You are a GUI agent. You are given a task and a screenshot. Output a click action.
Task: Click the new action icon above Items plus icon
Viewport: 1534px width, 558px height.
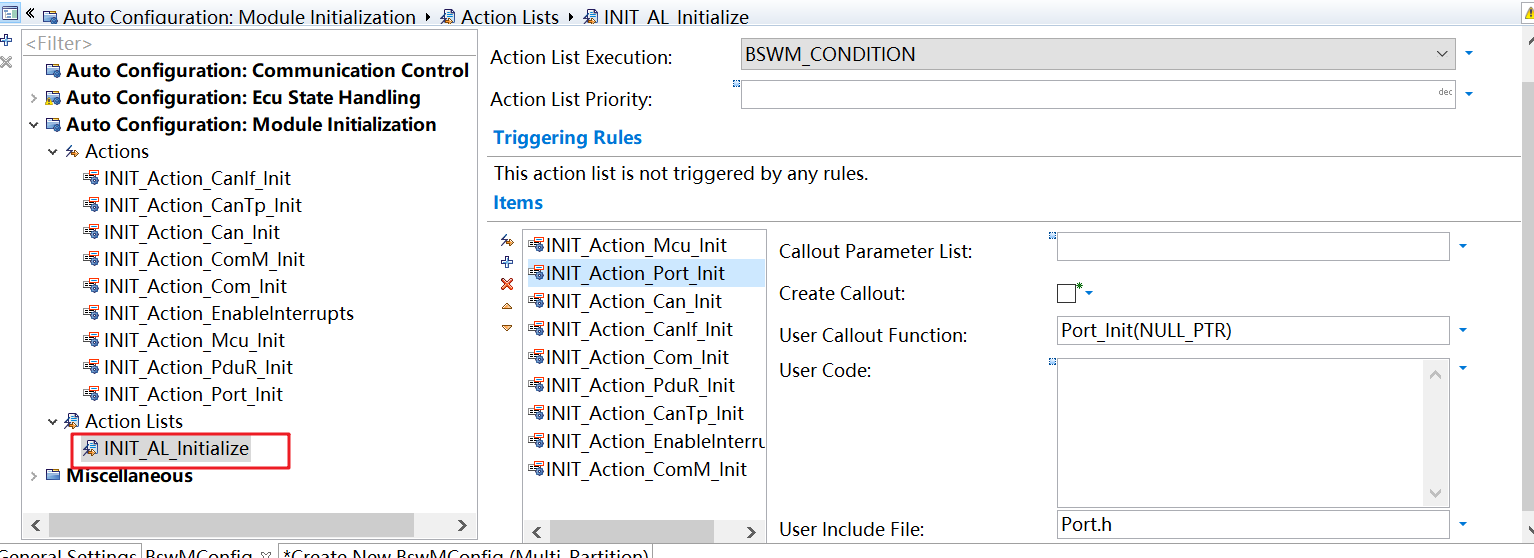[x=506, y=240]
